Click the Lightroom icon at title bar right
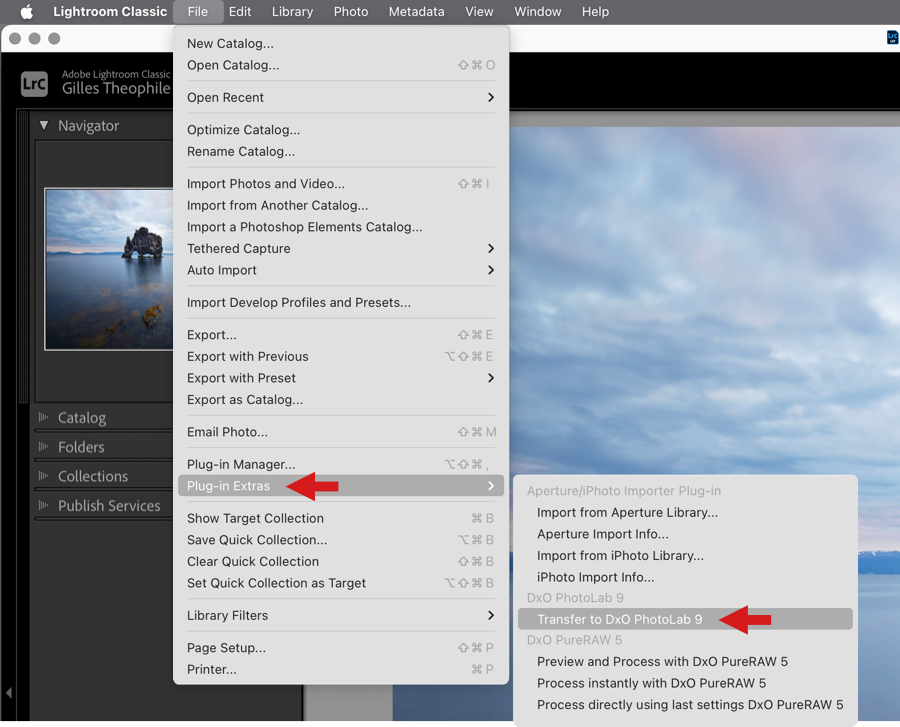Image resolution: width=900 pixels, height=727 pixels. pos(892,38)
